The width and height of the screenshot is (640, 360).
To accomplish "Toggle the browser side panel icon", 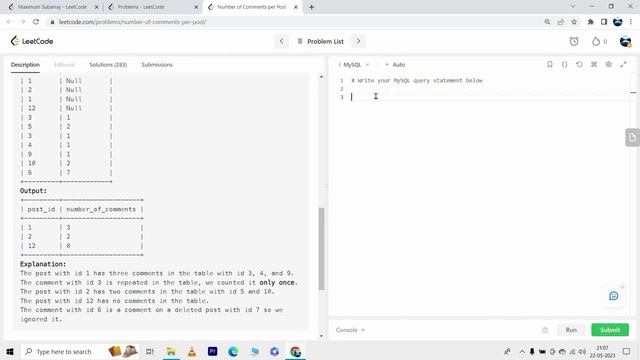I will coord(604,22).
